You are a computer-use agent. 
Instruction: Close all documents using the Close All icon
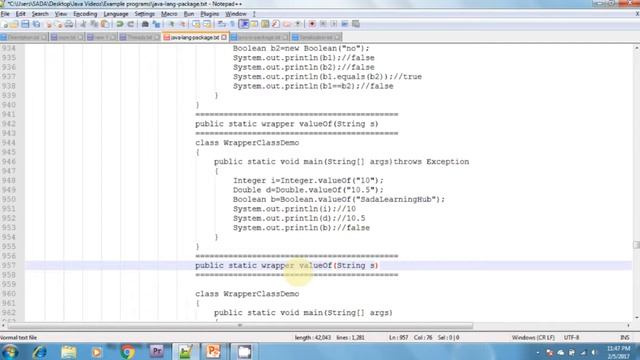tap(58, 24)
